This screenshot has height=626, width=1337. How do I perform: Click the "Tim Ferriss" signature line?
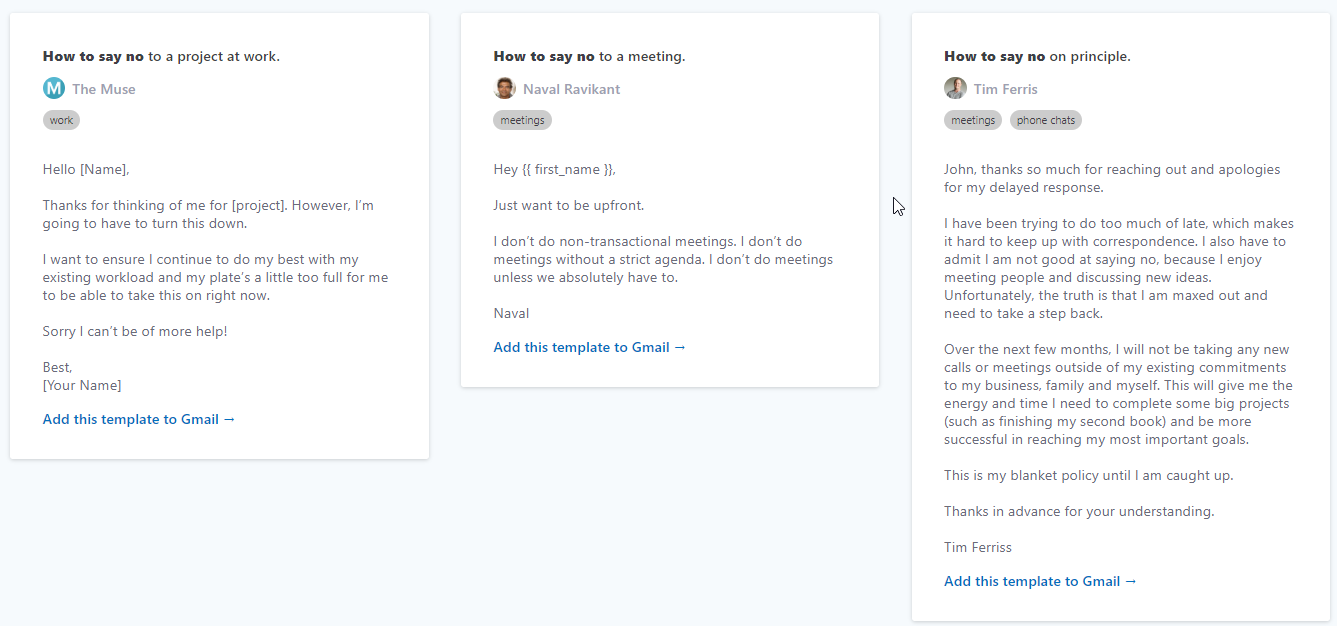click(x=977, y=547)
